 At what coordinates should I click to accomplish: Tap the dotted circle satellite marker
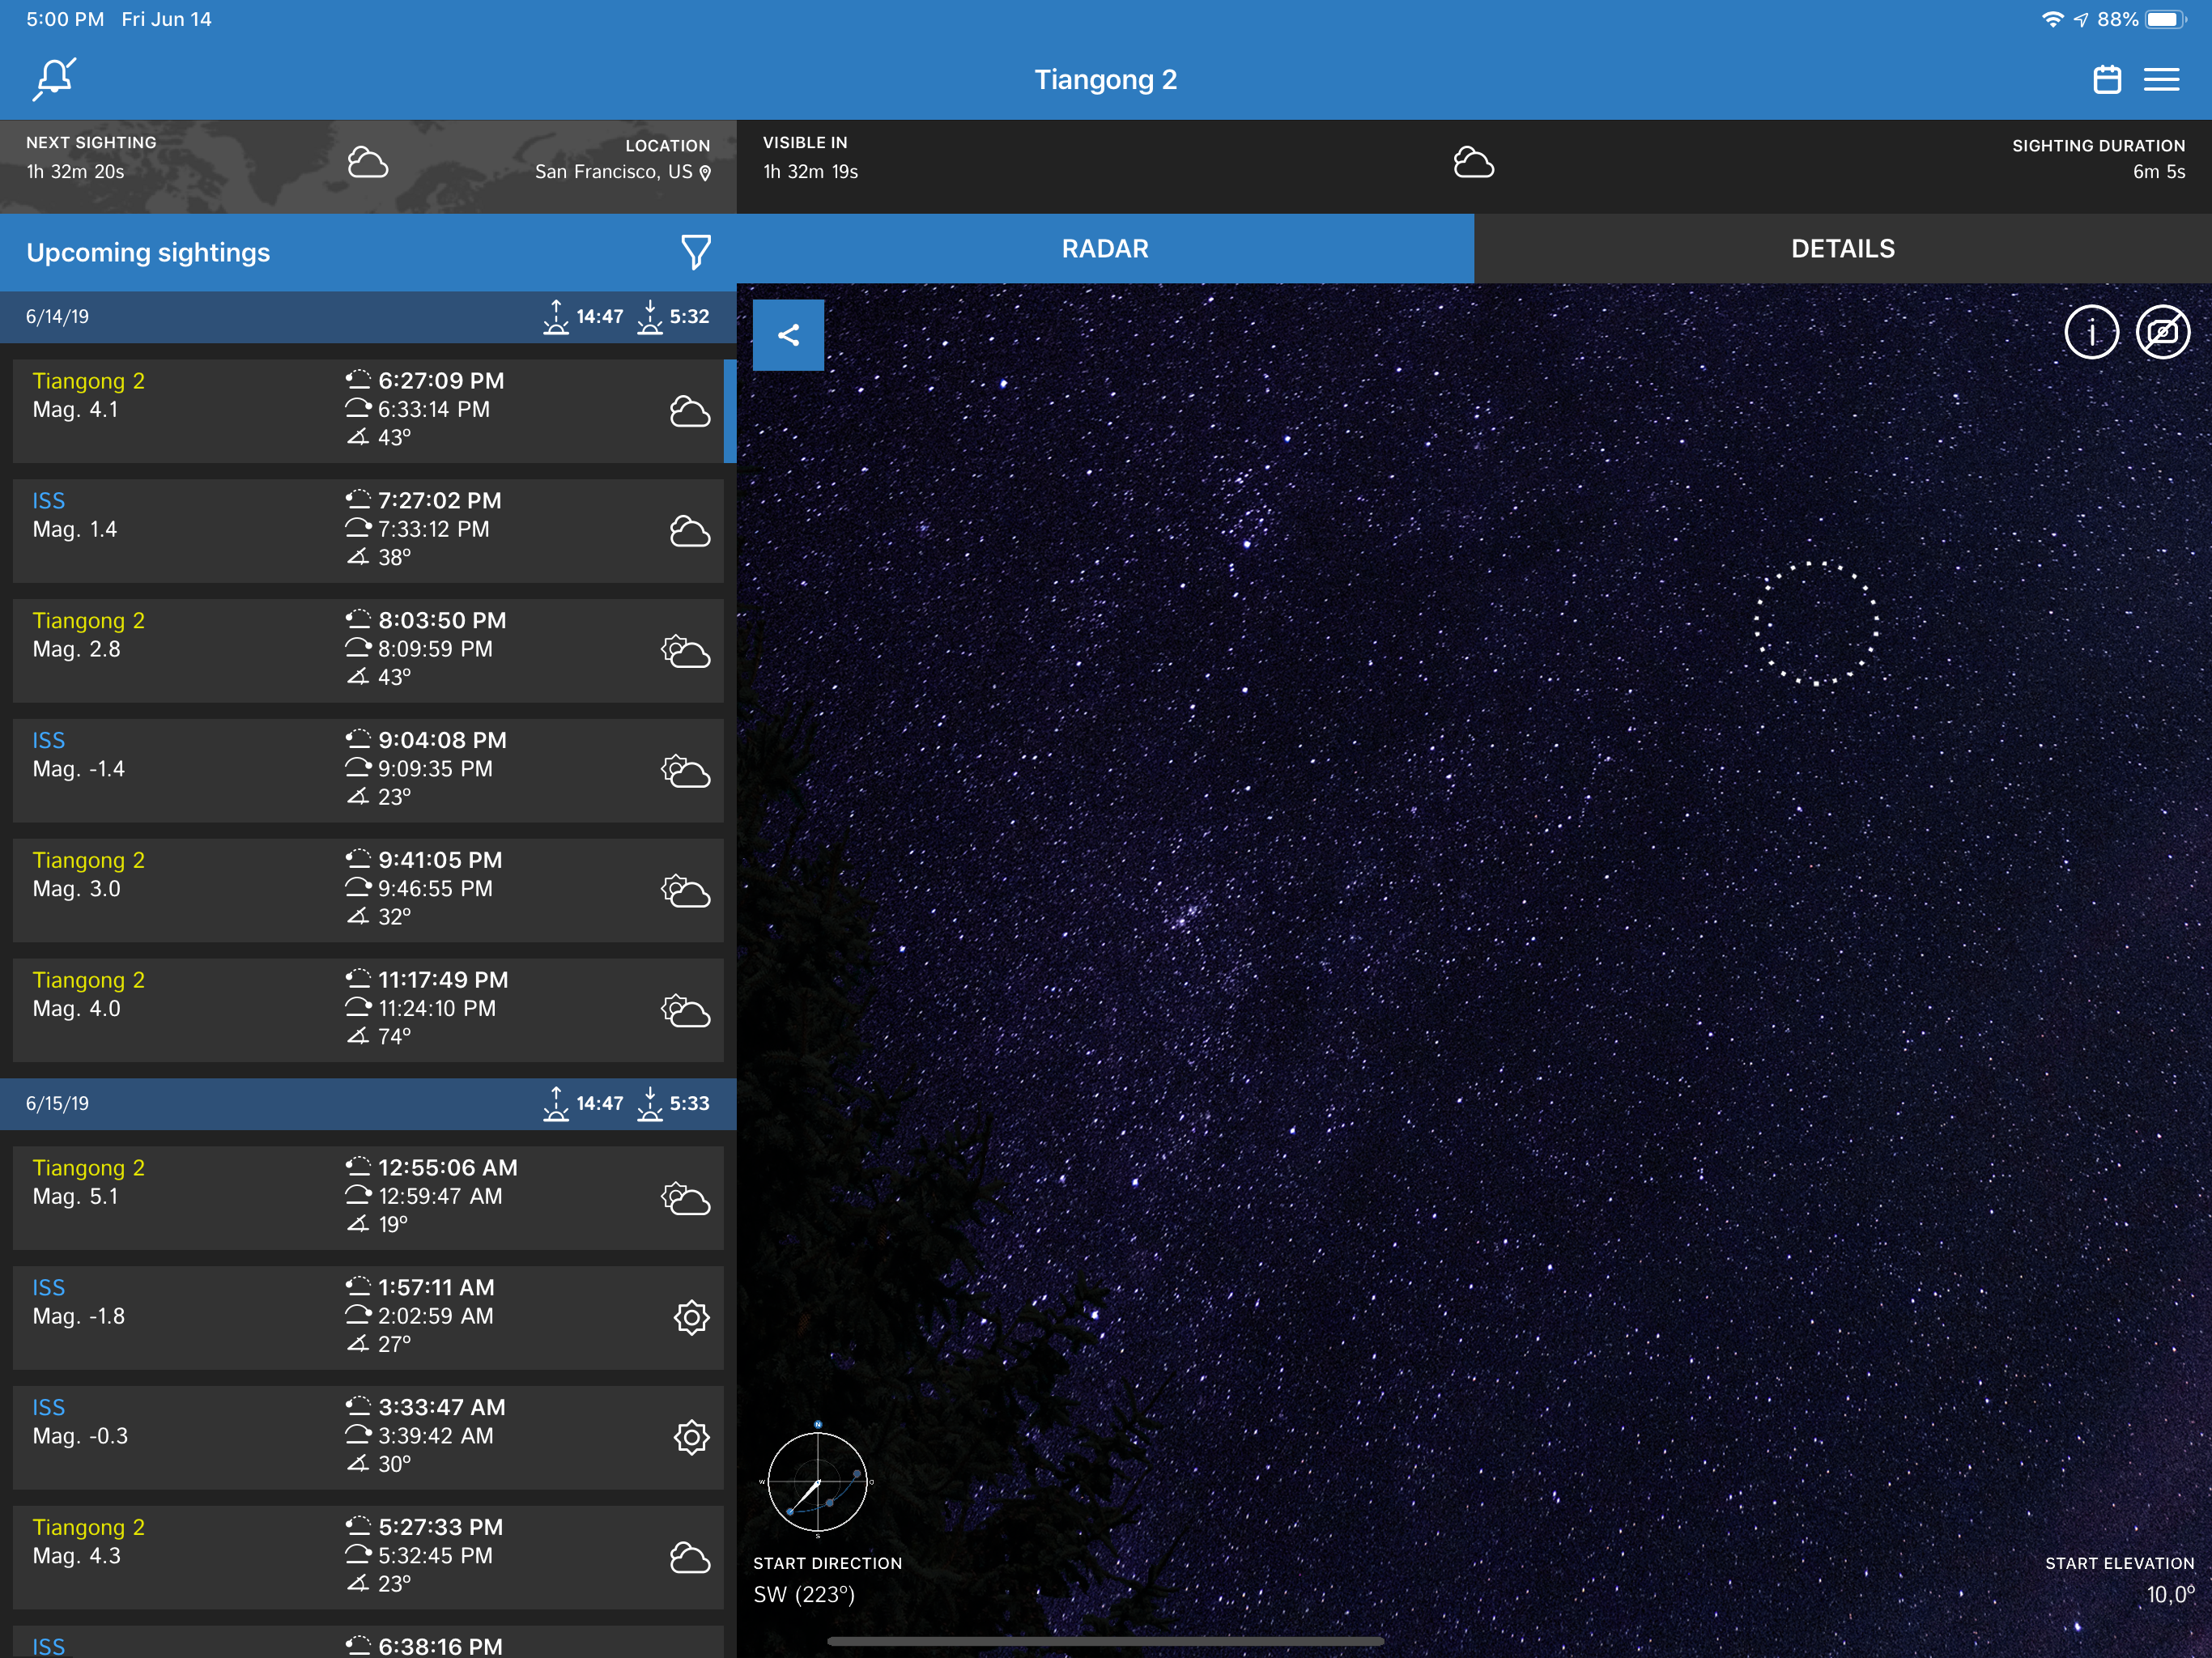1816,623
